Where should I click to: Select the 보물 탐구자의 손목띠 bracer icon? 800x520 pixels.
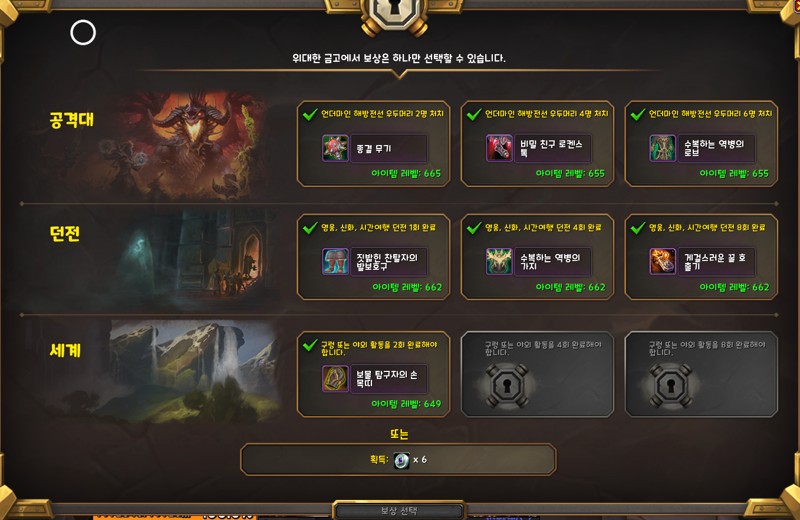click(335, 379)
